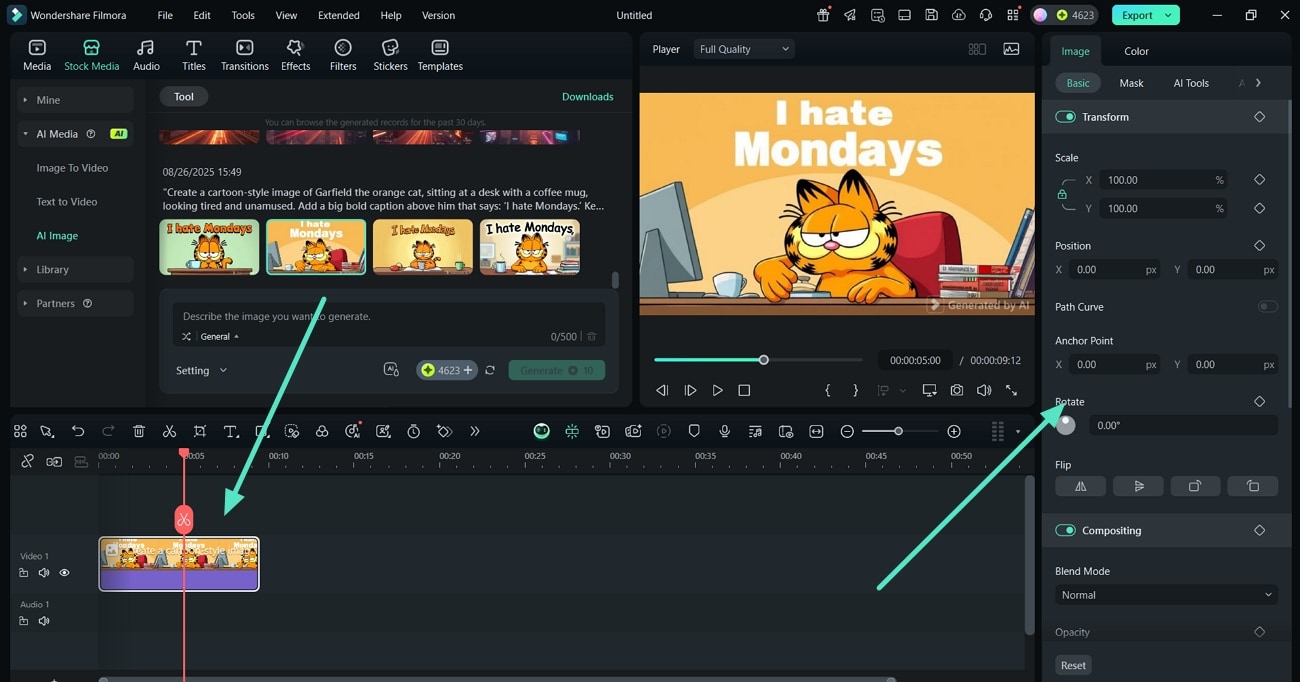Toggle the scale aspect ratio lock
This screenshot has height=682, width=1300.
click(1062, 194)
